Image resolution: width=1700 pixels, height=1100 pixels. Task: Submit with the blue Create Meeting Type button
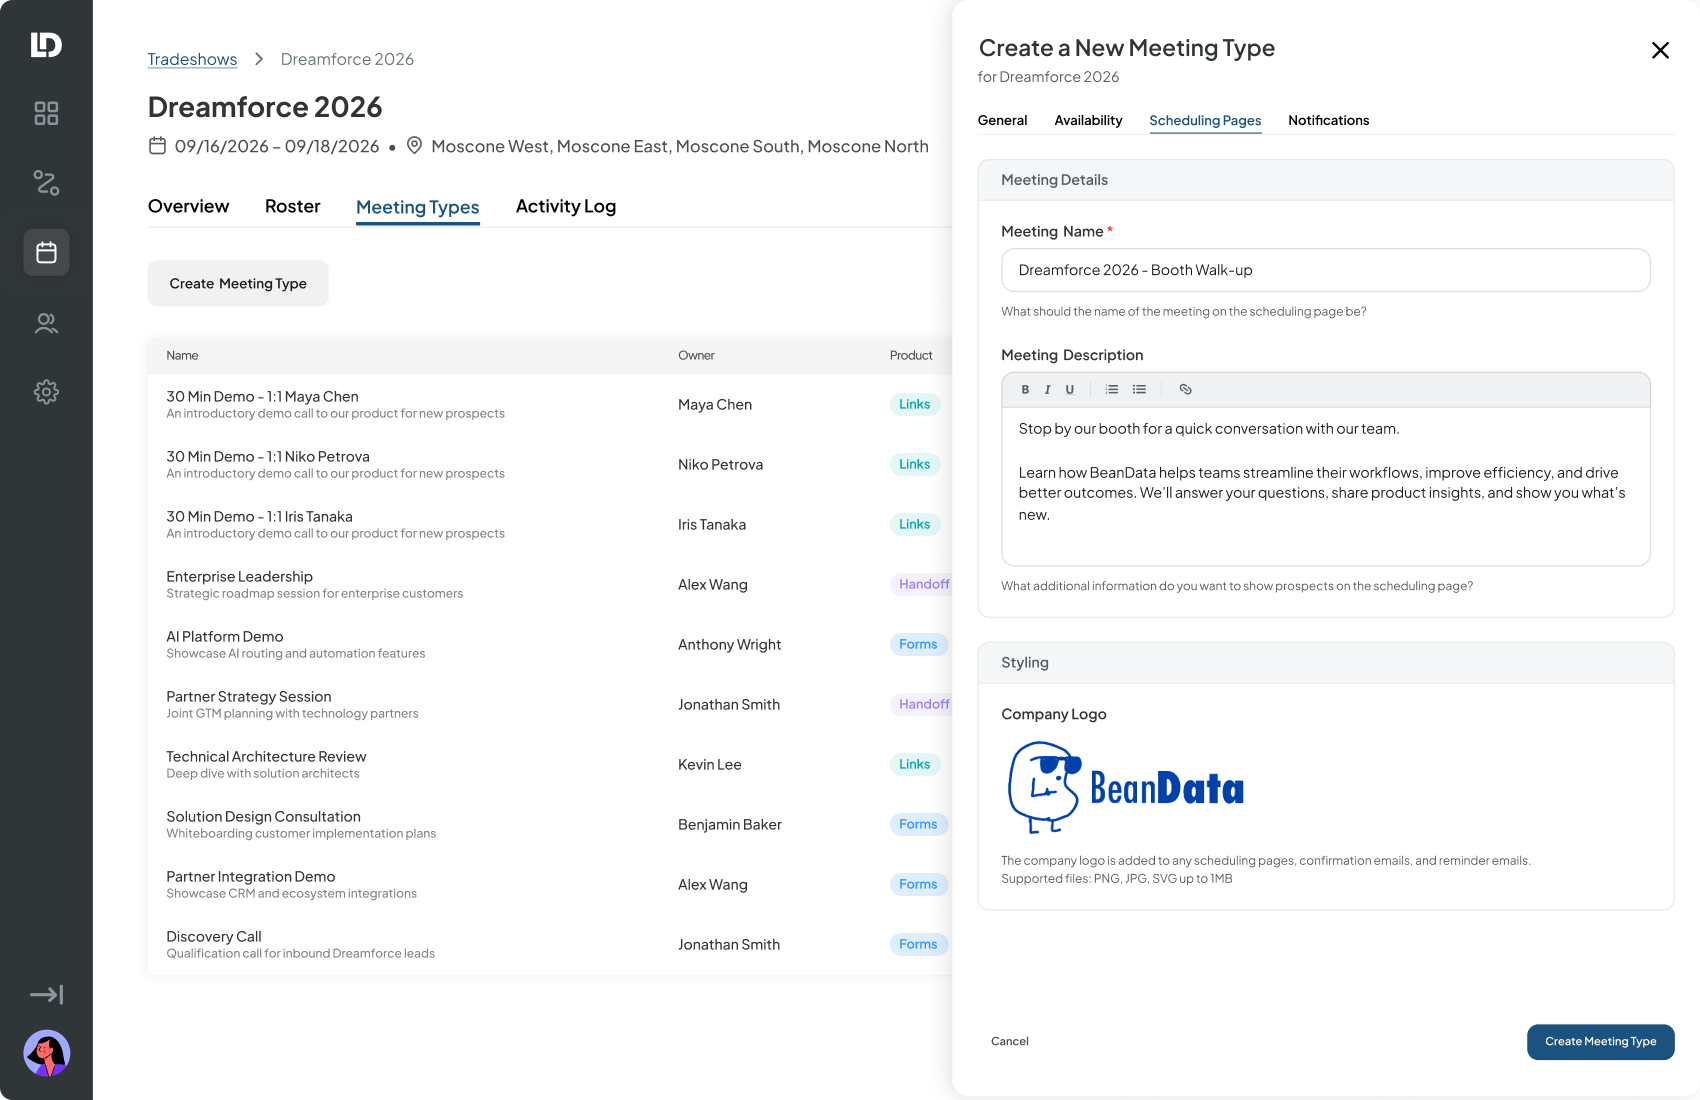(x=1600, y=1041)
